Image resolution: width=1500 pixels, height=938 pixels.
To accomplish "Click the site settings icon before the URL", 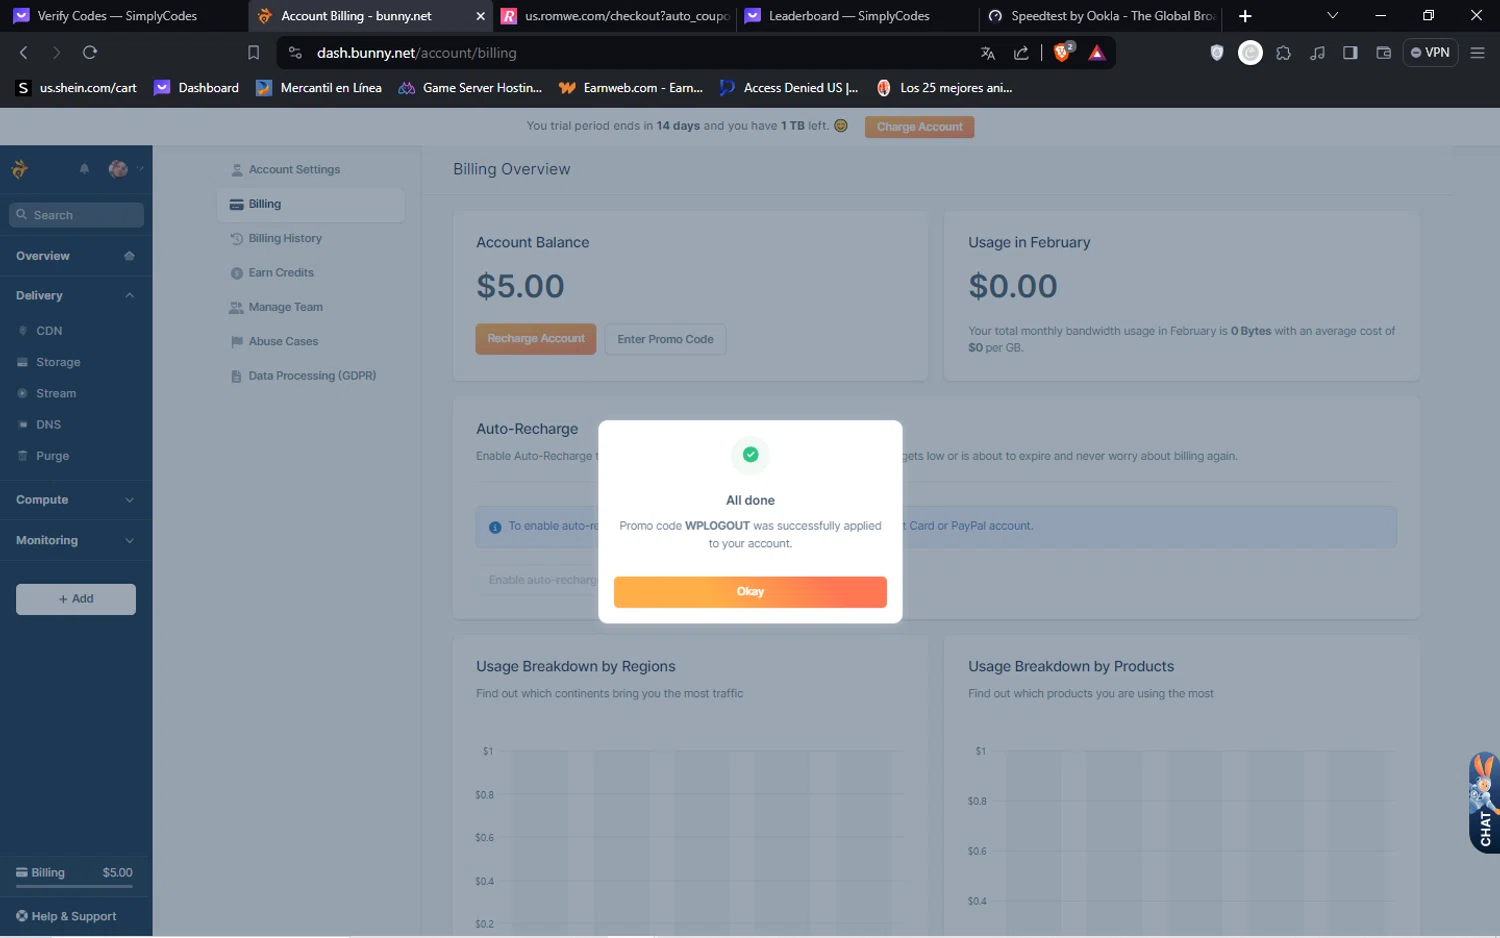I will (295, 53).
